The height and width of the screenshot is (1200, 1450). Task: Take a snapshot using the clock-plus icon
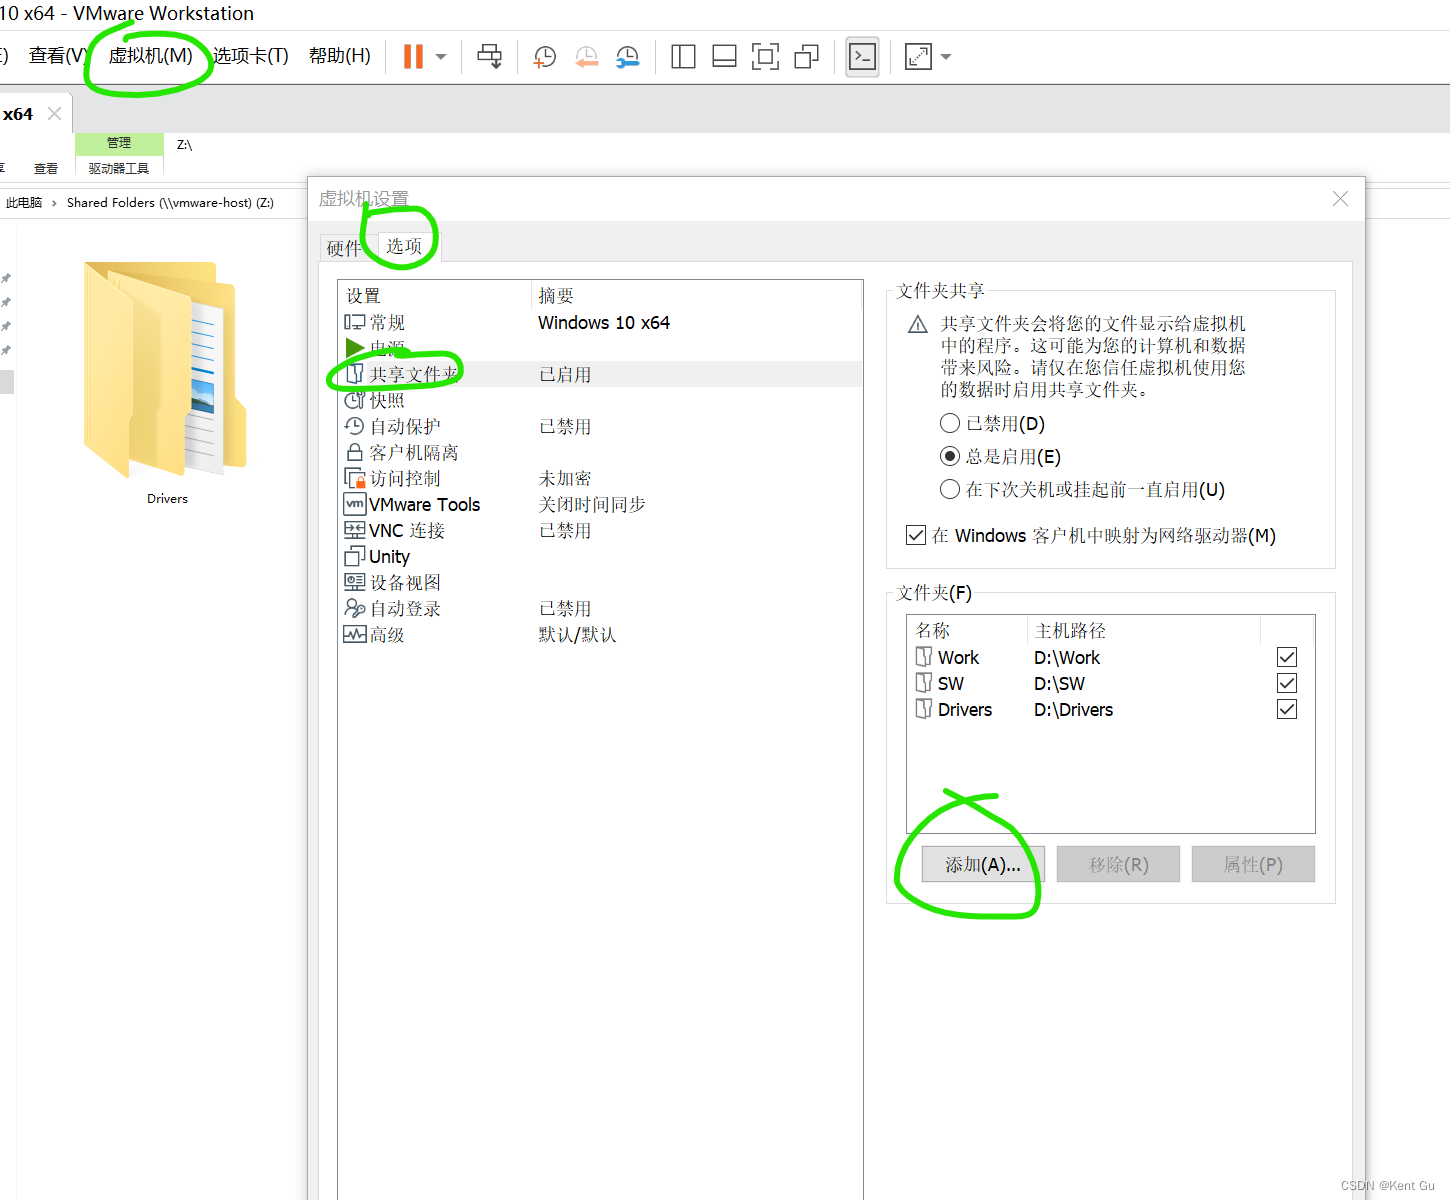[545, 57]
